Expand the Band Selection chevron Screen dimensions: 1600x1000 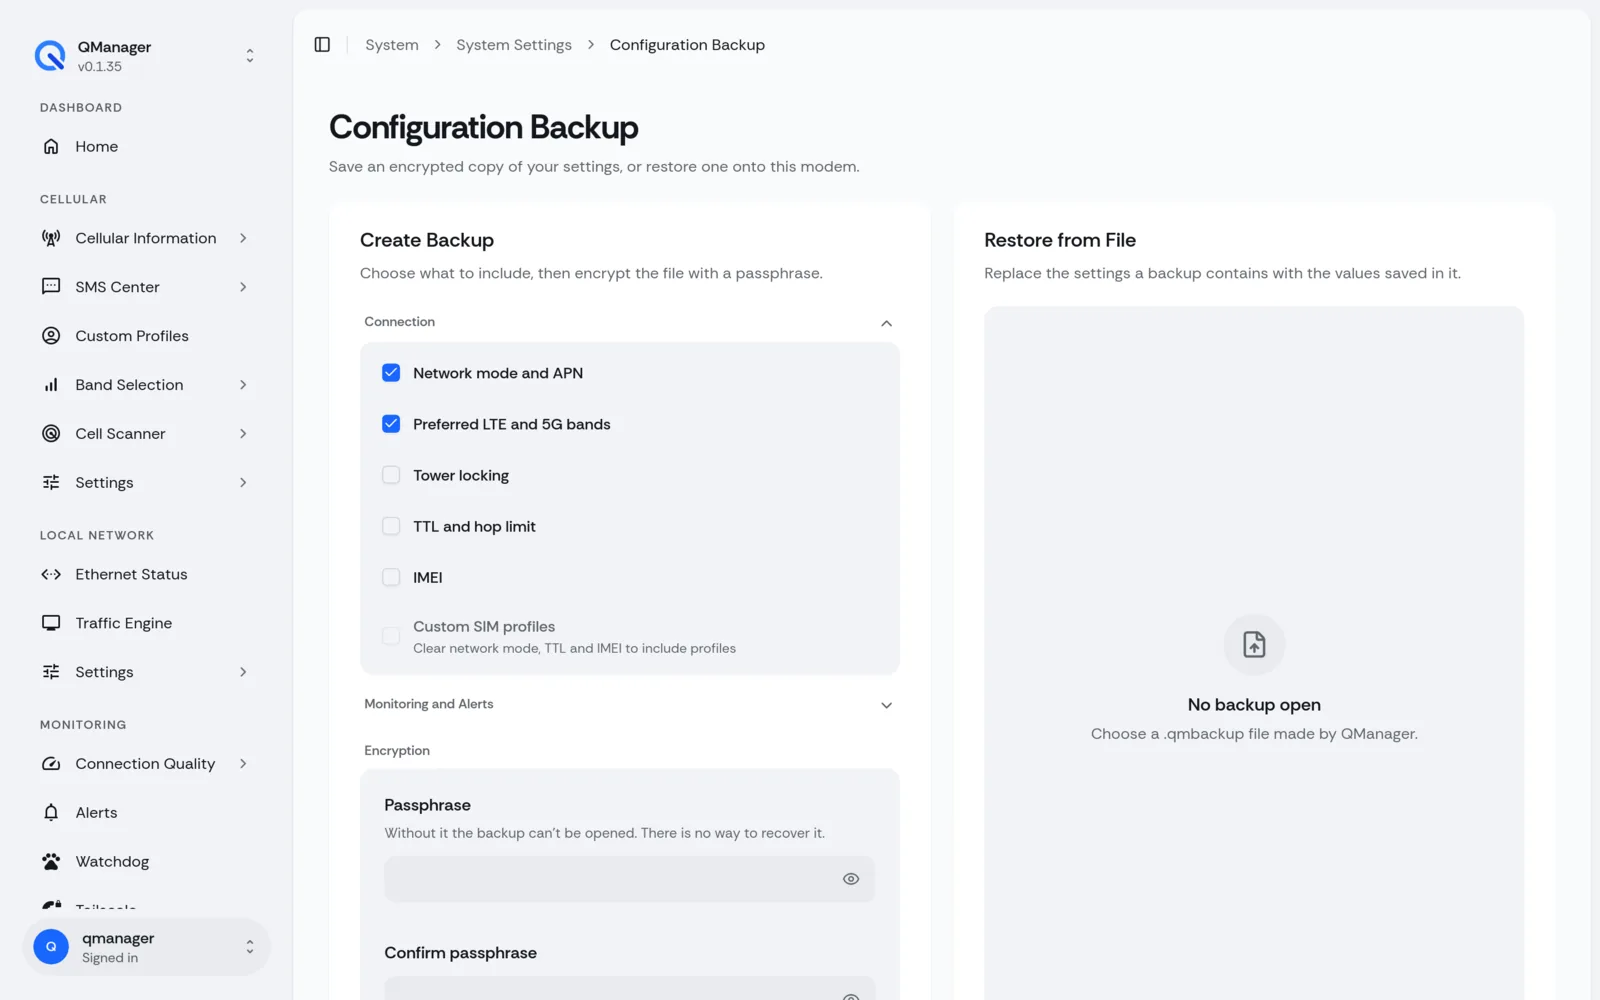pos(243,385)
